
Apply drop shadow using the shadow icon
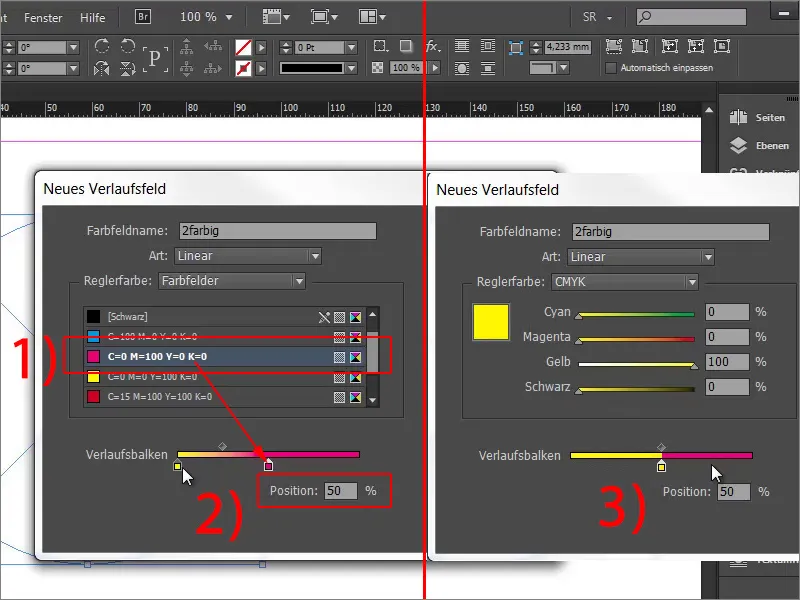[406, 46]
